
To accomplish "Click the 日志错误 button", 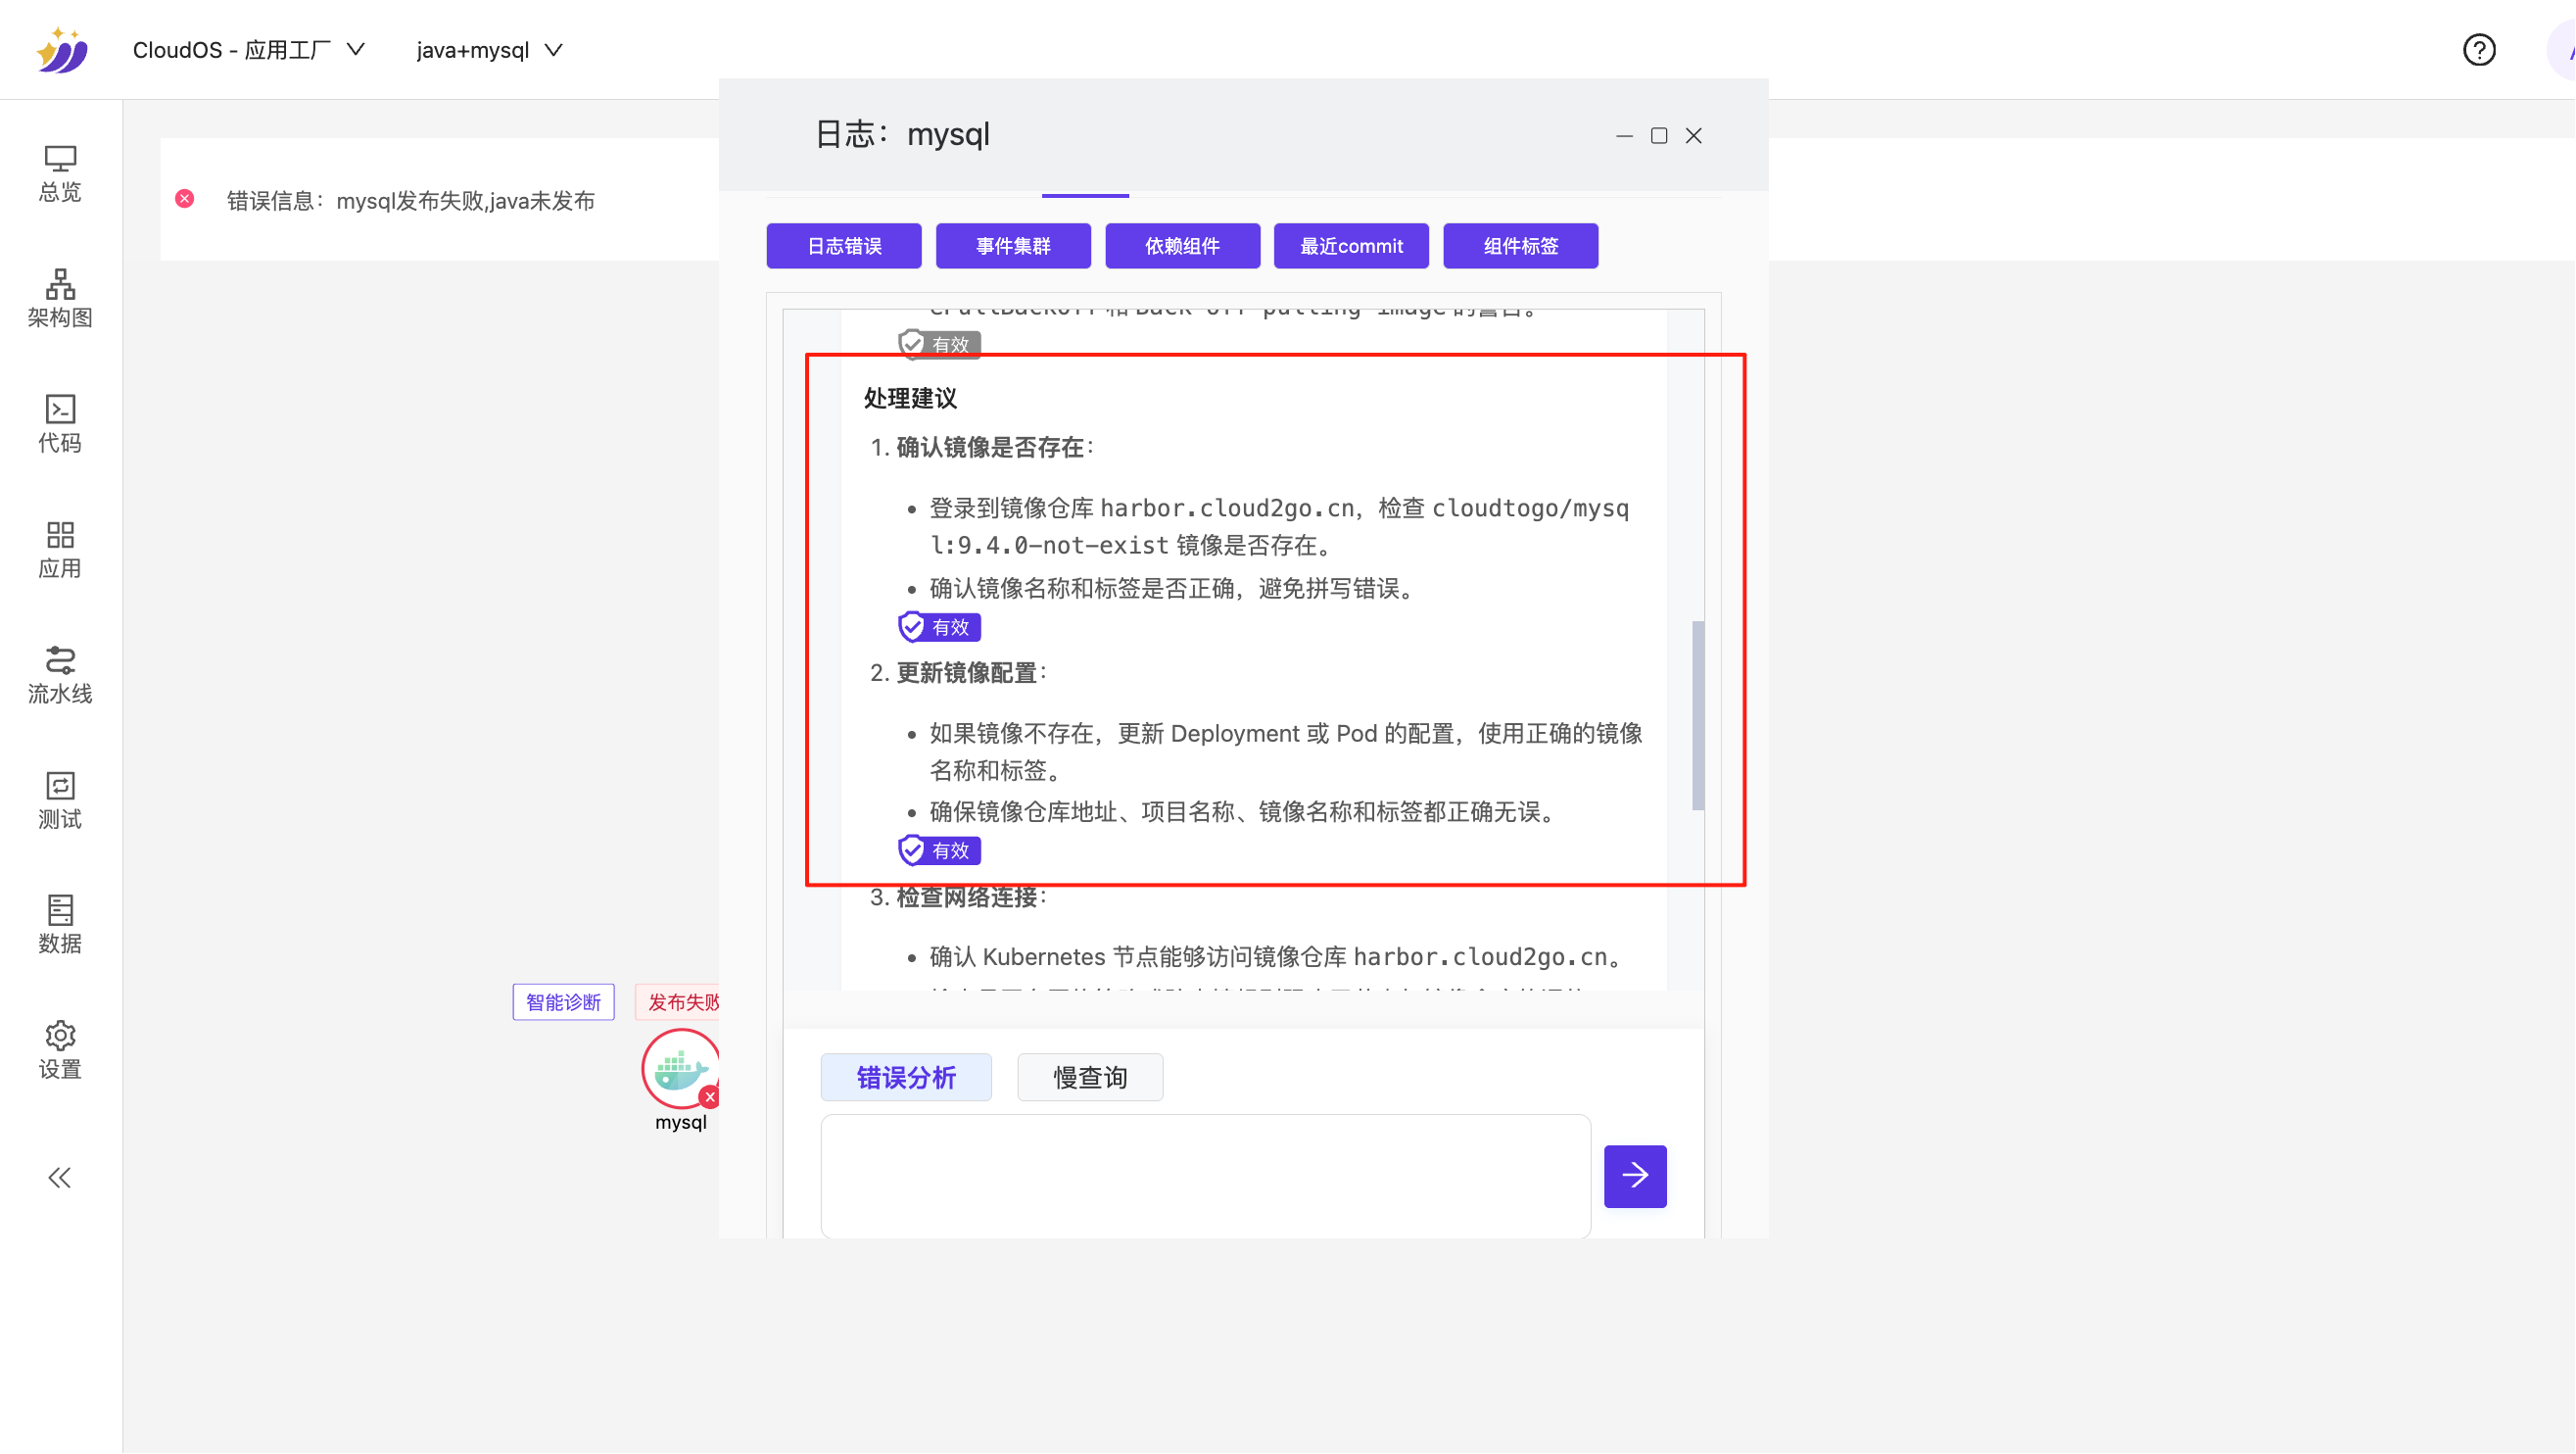I will click(x=844, y=246).
